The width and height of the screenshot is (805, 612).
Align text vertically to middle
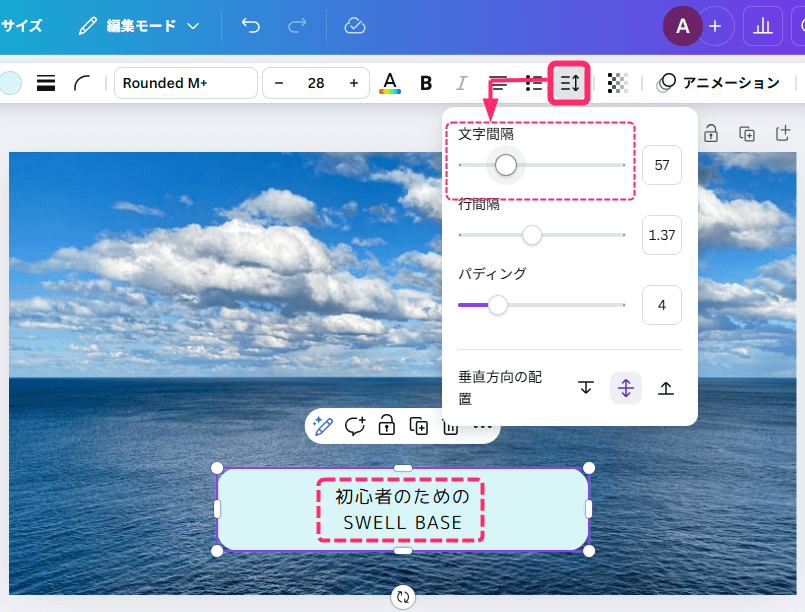pos(626,388)
